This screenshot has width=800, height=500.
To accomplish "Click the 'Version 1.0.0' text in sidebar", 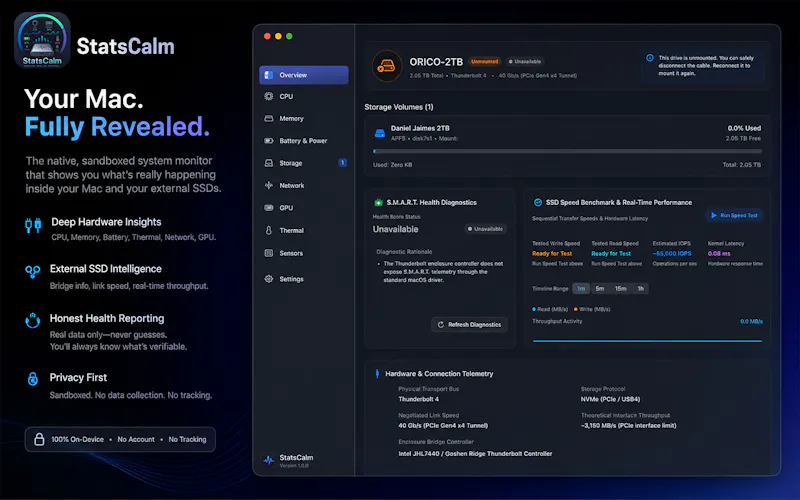I will [x=294, y=466].
